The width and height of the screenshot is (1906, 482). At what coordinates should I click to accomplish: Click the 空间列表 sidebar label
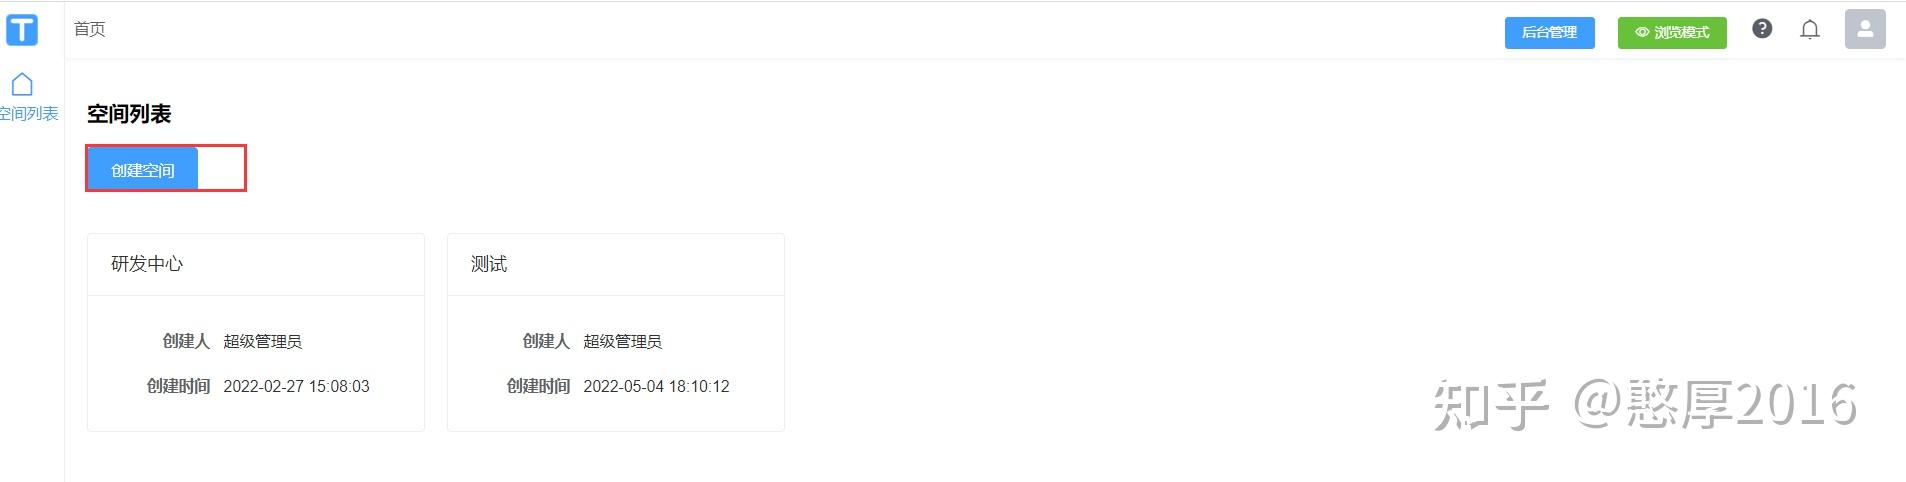tap(29, 114)
